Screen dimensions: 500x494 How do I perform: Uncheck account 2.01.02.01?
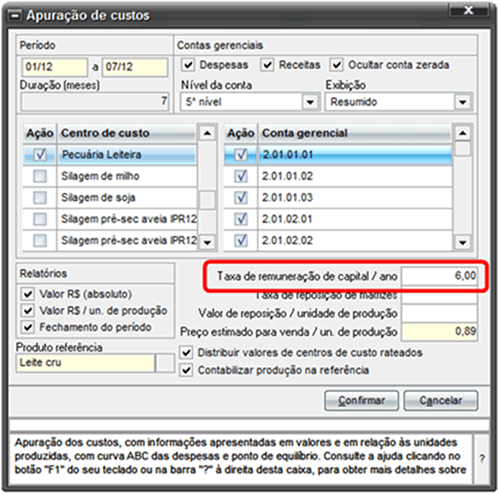[x=241, y=219]
